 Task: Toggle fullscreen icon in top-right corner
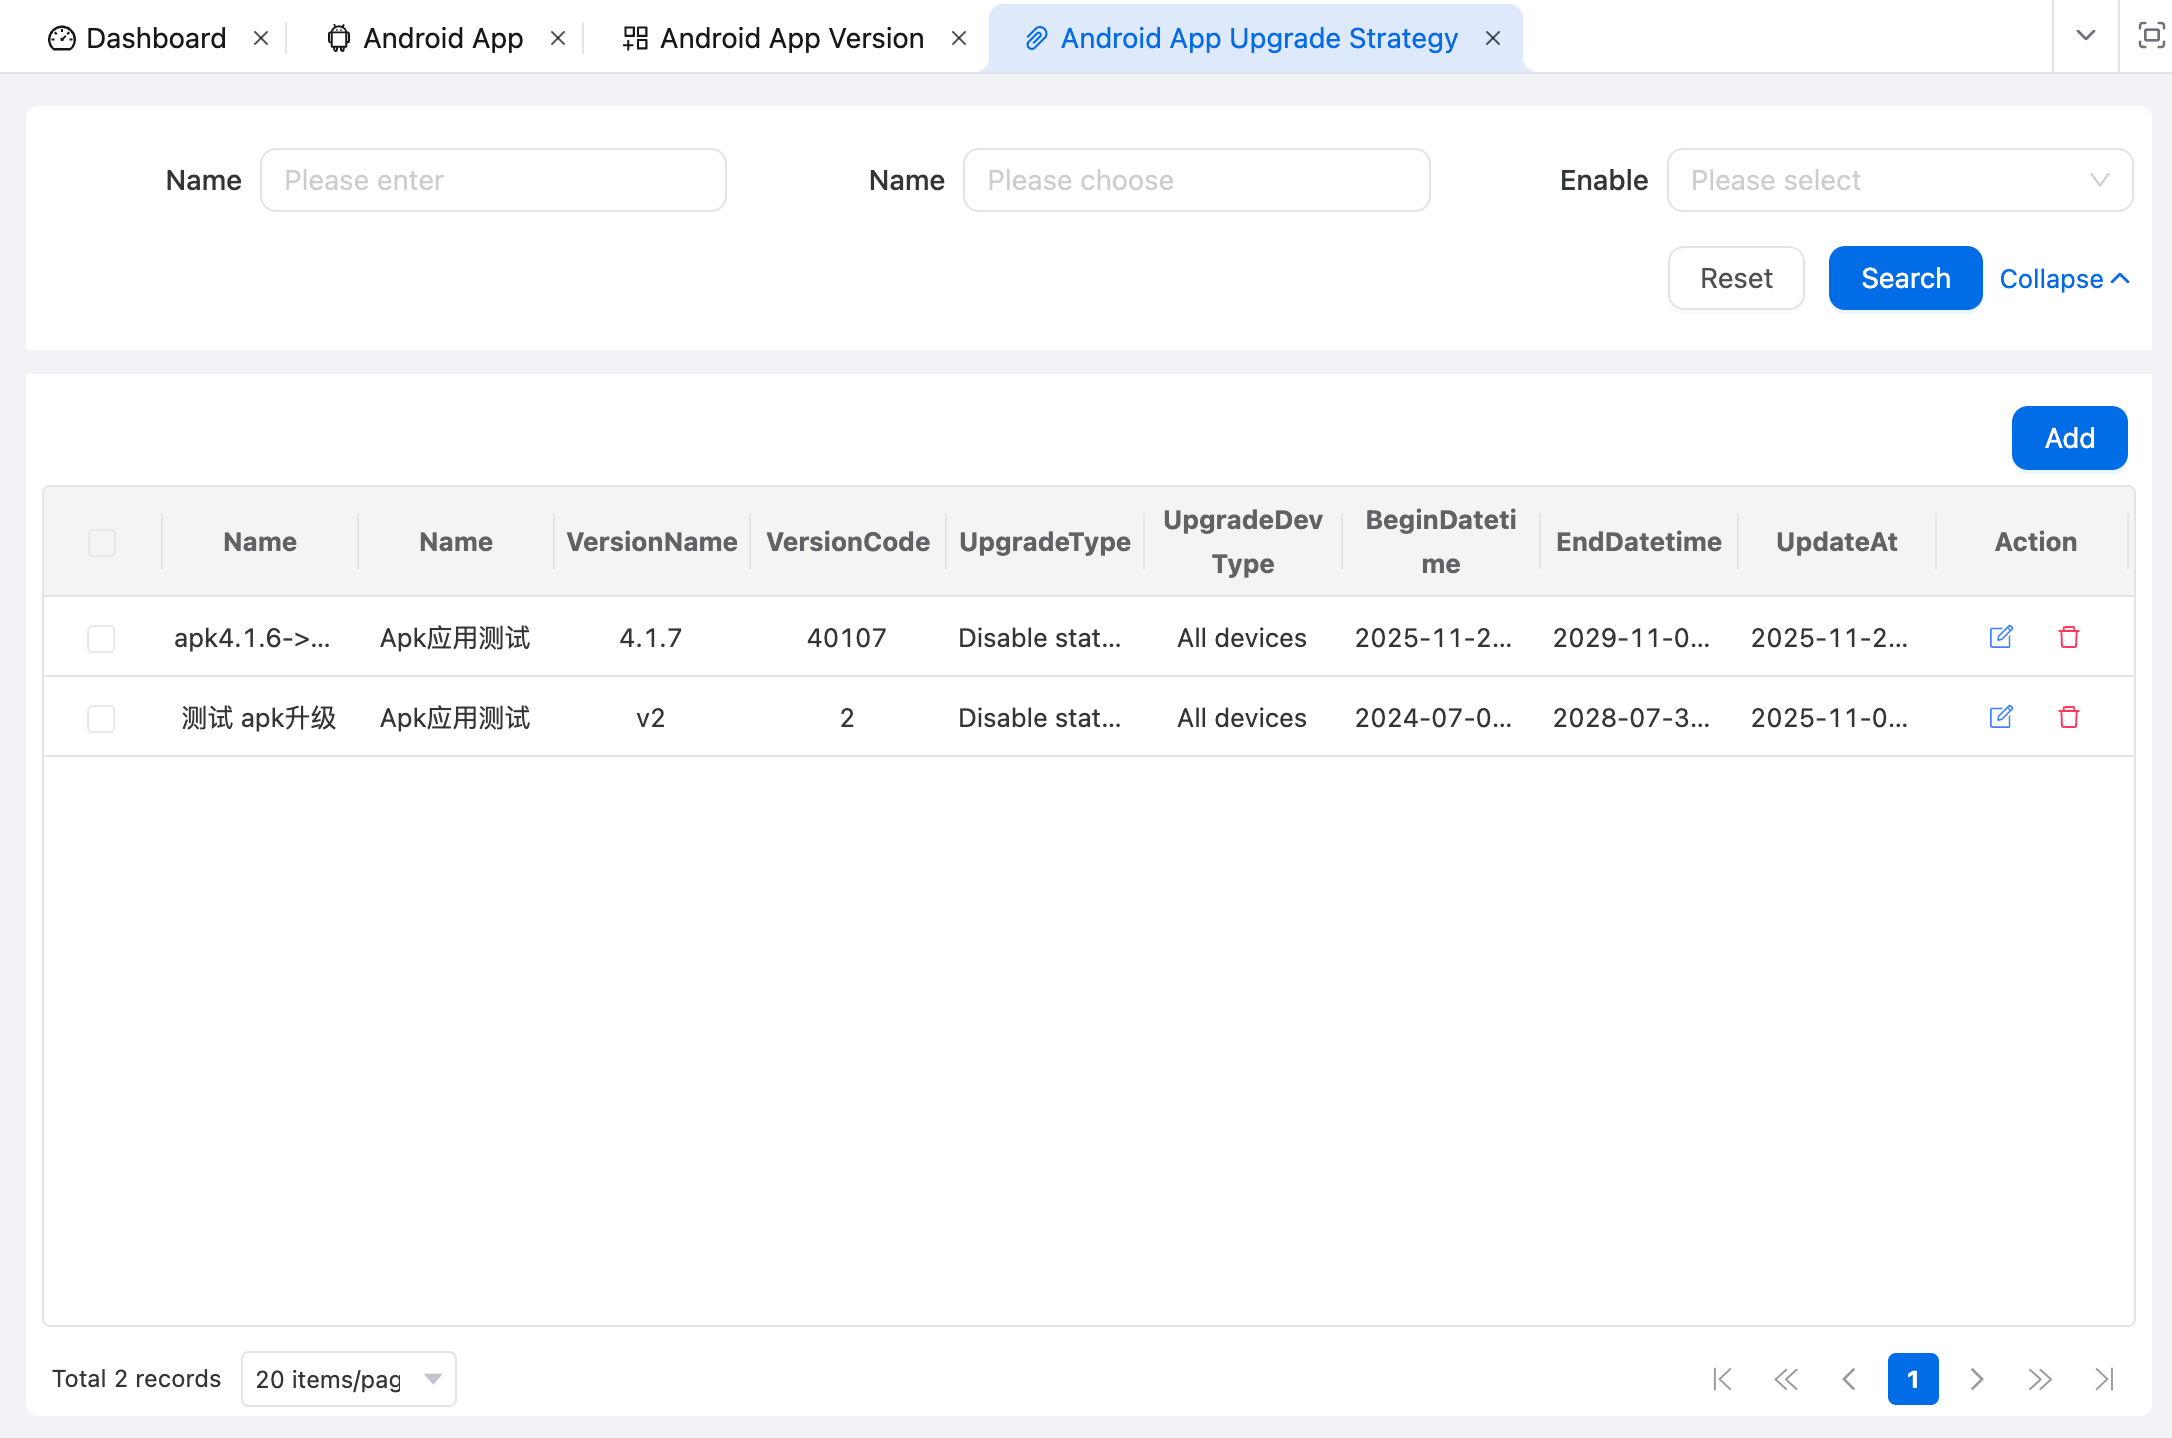(2150, 37)
